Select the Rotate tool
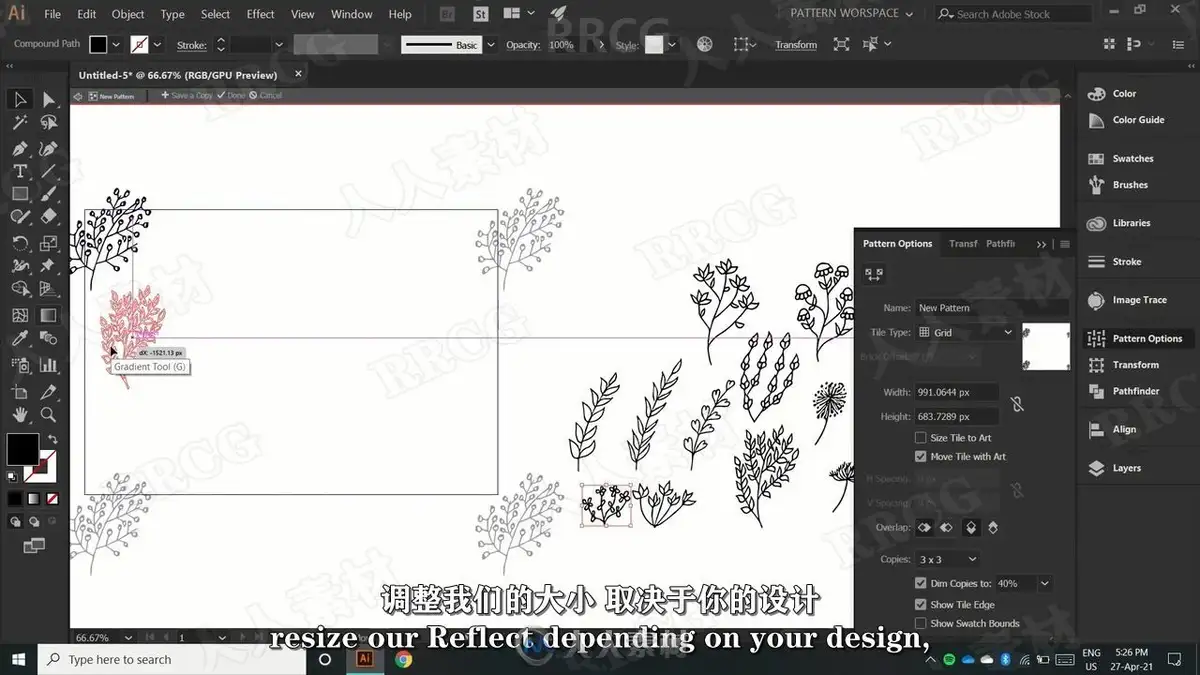The width and height of the screenshot is (1200, 675). point(19,243)
